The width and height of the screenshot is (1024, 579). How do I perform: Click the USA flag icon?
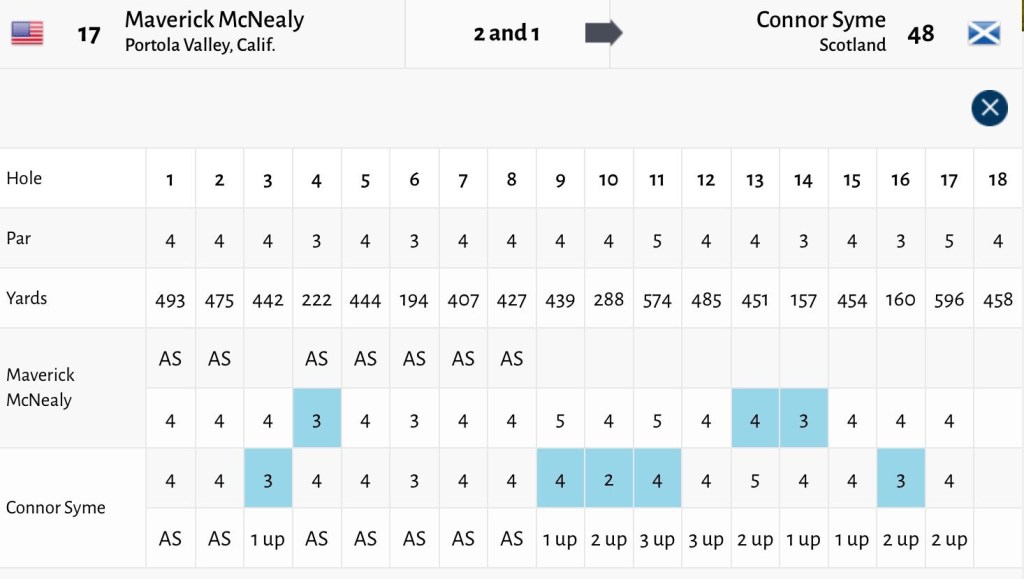click(x=27, y=33)
